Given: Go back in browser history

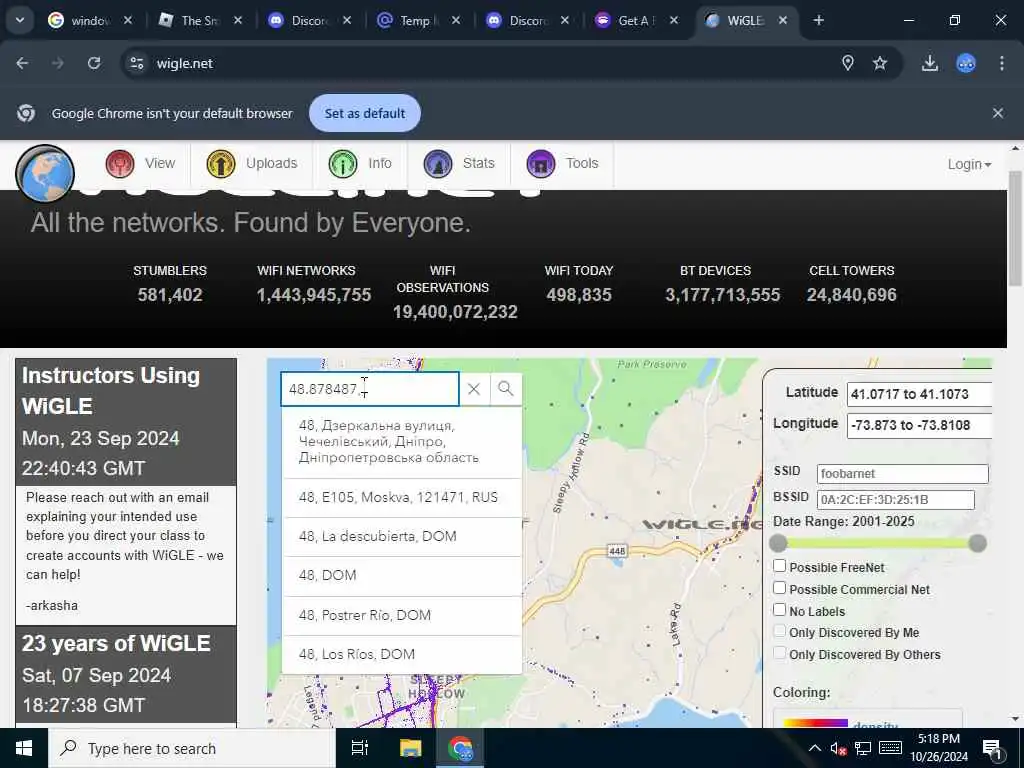Looking at the screenshot, I should tap(22, 63).
